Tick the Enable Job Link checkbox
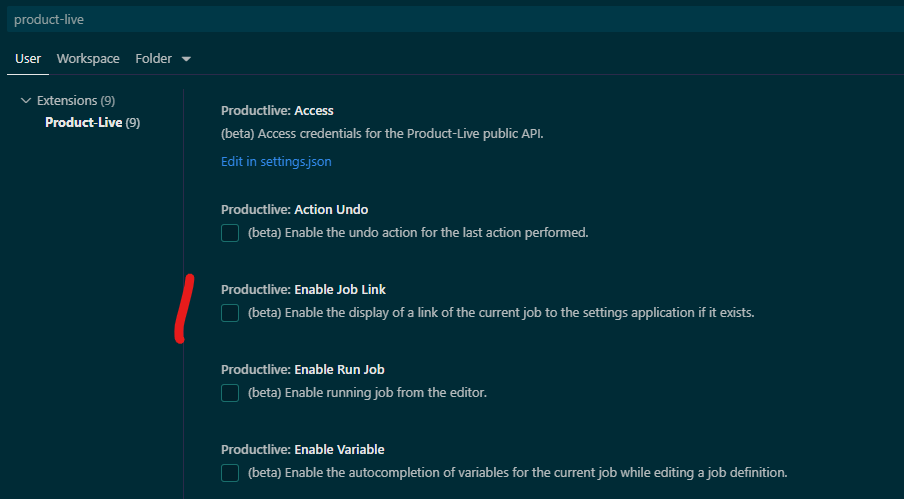The height and width of the screenshot is (499, 904). pos(230,313)
